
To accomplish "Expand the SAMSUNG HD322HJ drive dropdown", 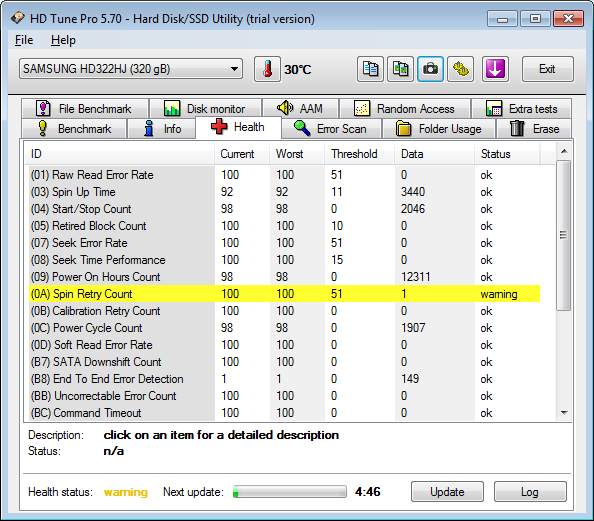I will (131, 69).
